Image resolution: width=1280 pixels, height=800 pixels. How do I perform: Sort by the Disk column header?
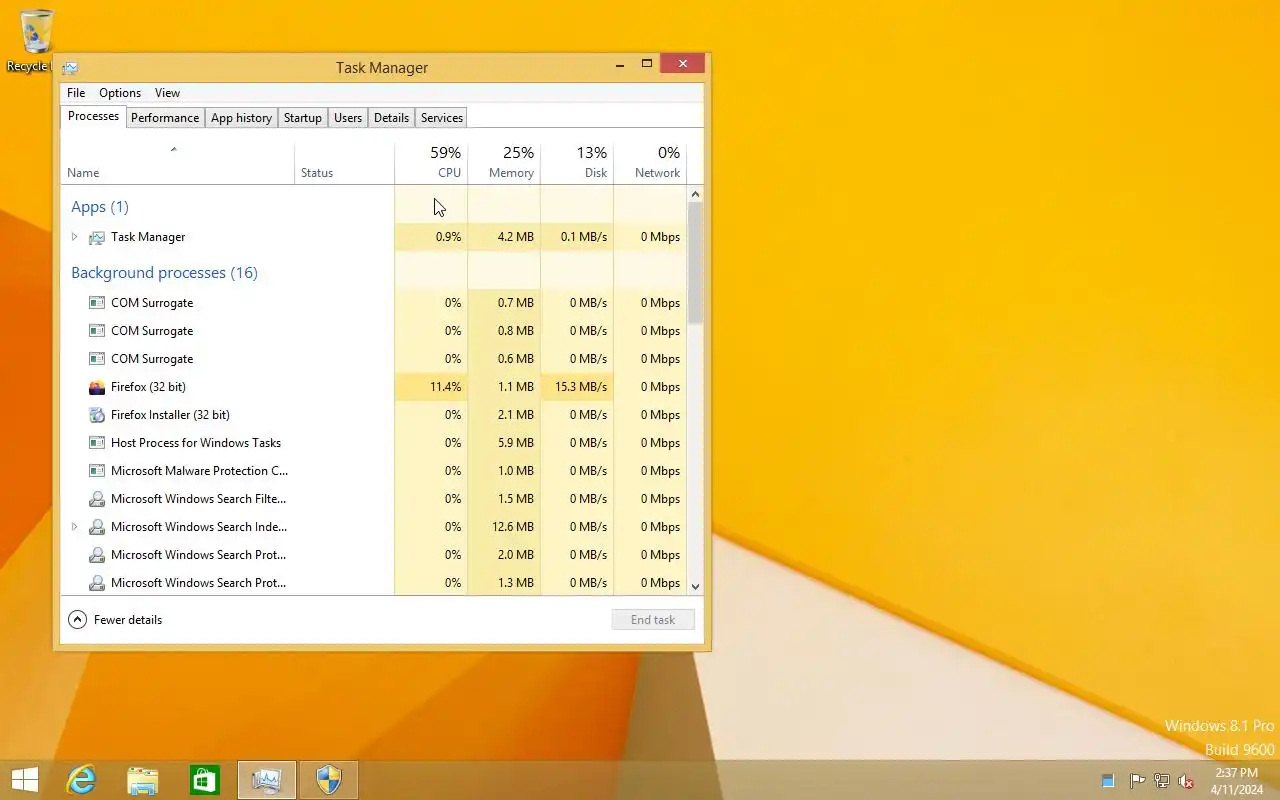pos(577,162)
